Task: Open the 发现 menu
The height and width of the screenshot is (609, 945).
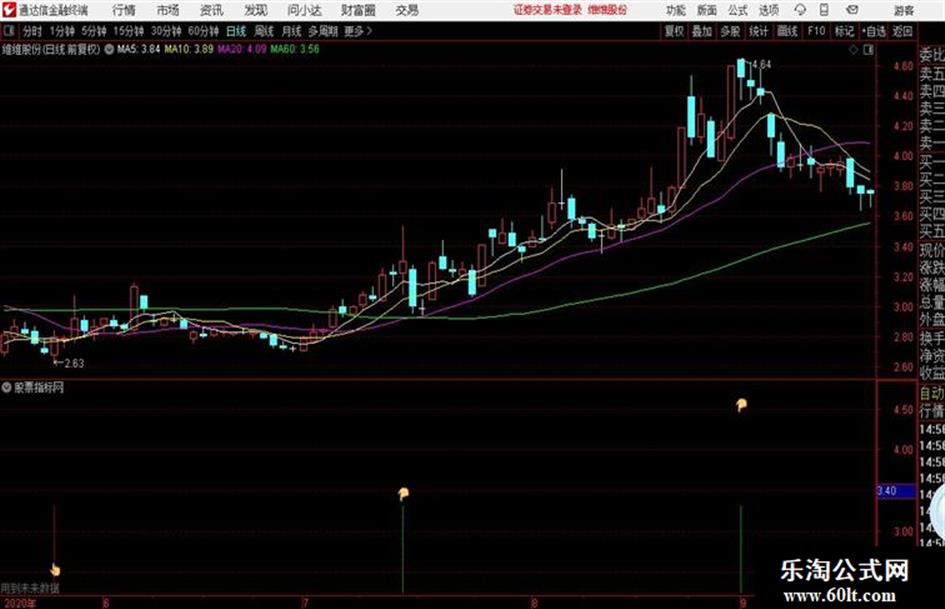Action: pyautogui.click(x=256, y=10)
